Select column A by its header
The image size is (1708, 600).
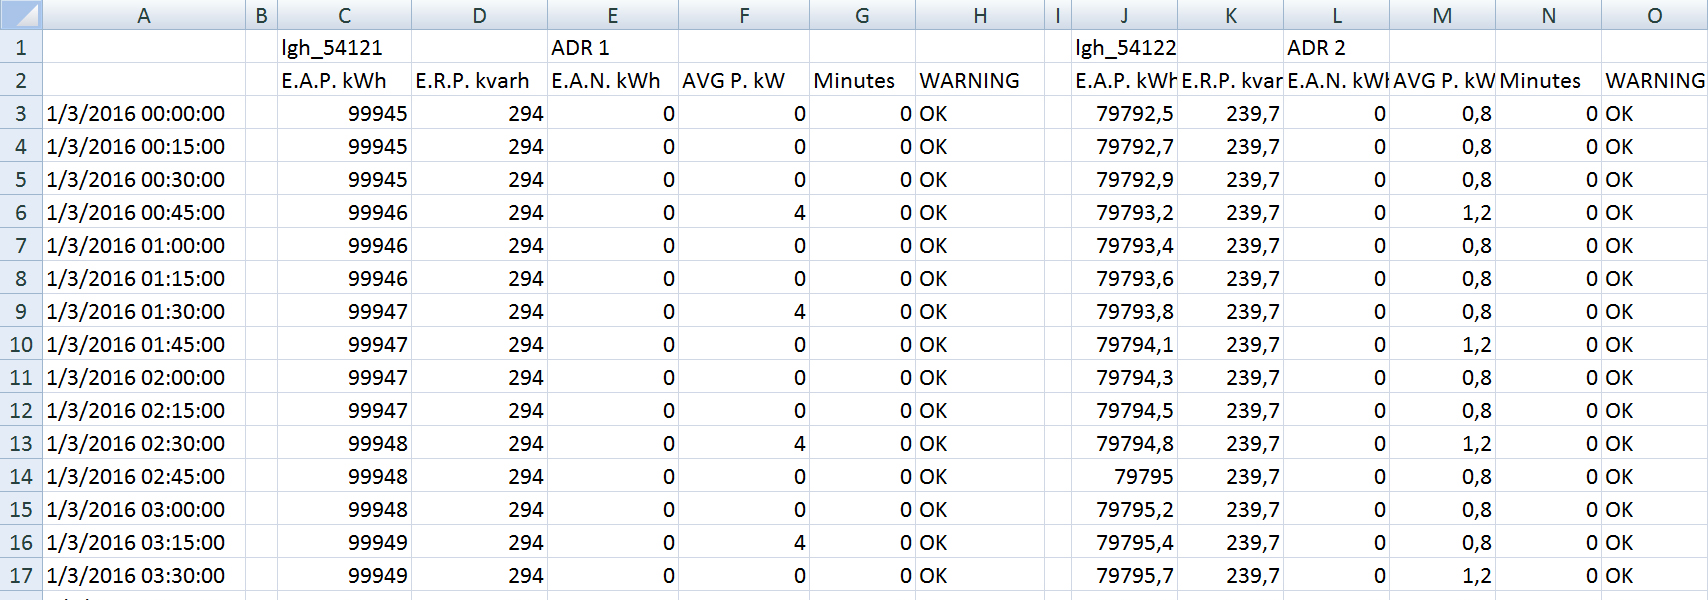(144, 15)
